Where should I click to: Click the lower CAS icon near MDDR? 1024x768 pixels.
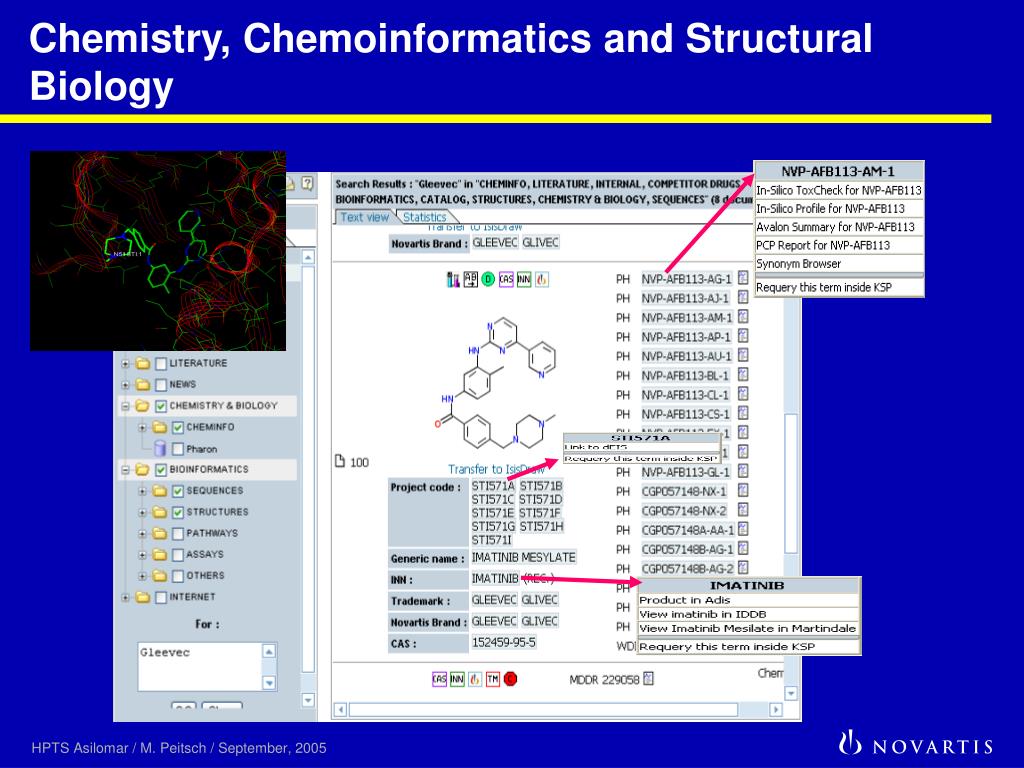(x=440, y=679)
